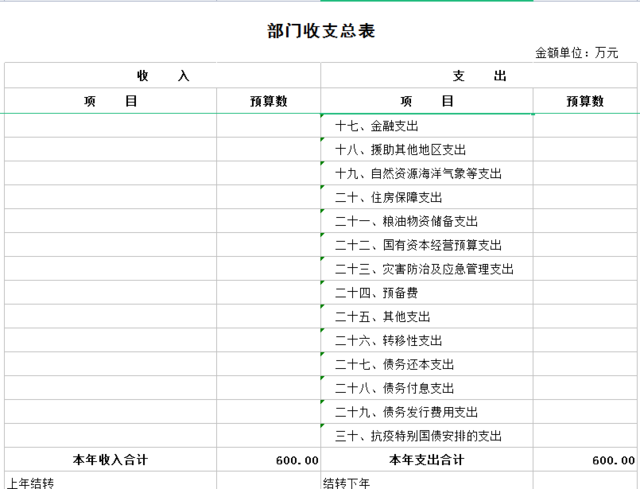Select the 二十一、粮油物资储备支出 cell
640x489 pixels.
406,222
